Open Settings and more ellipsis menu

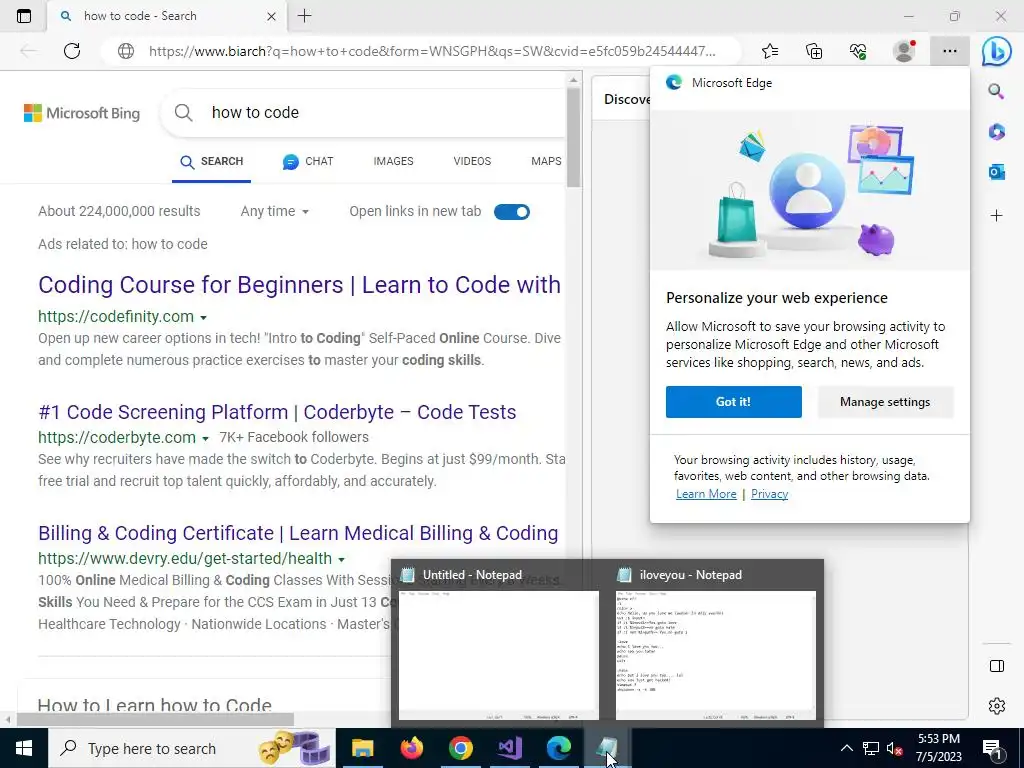coord(950,51)
